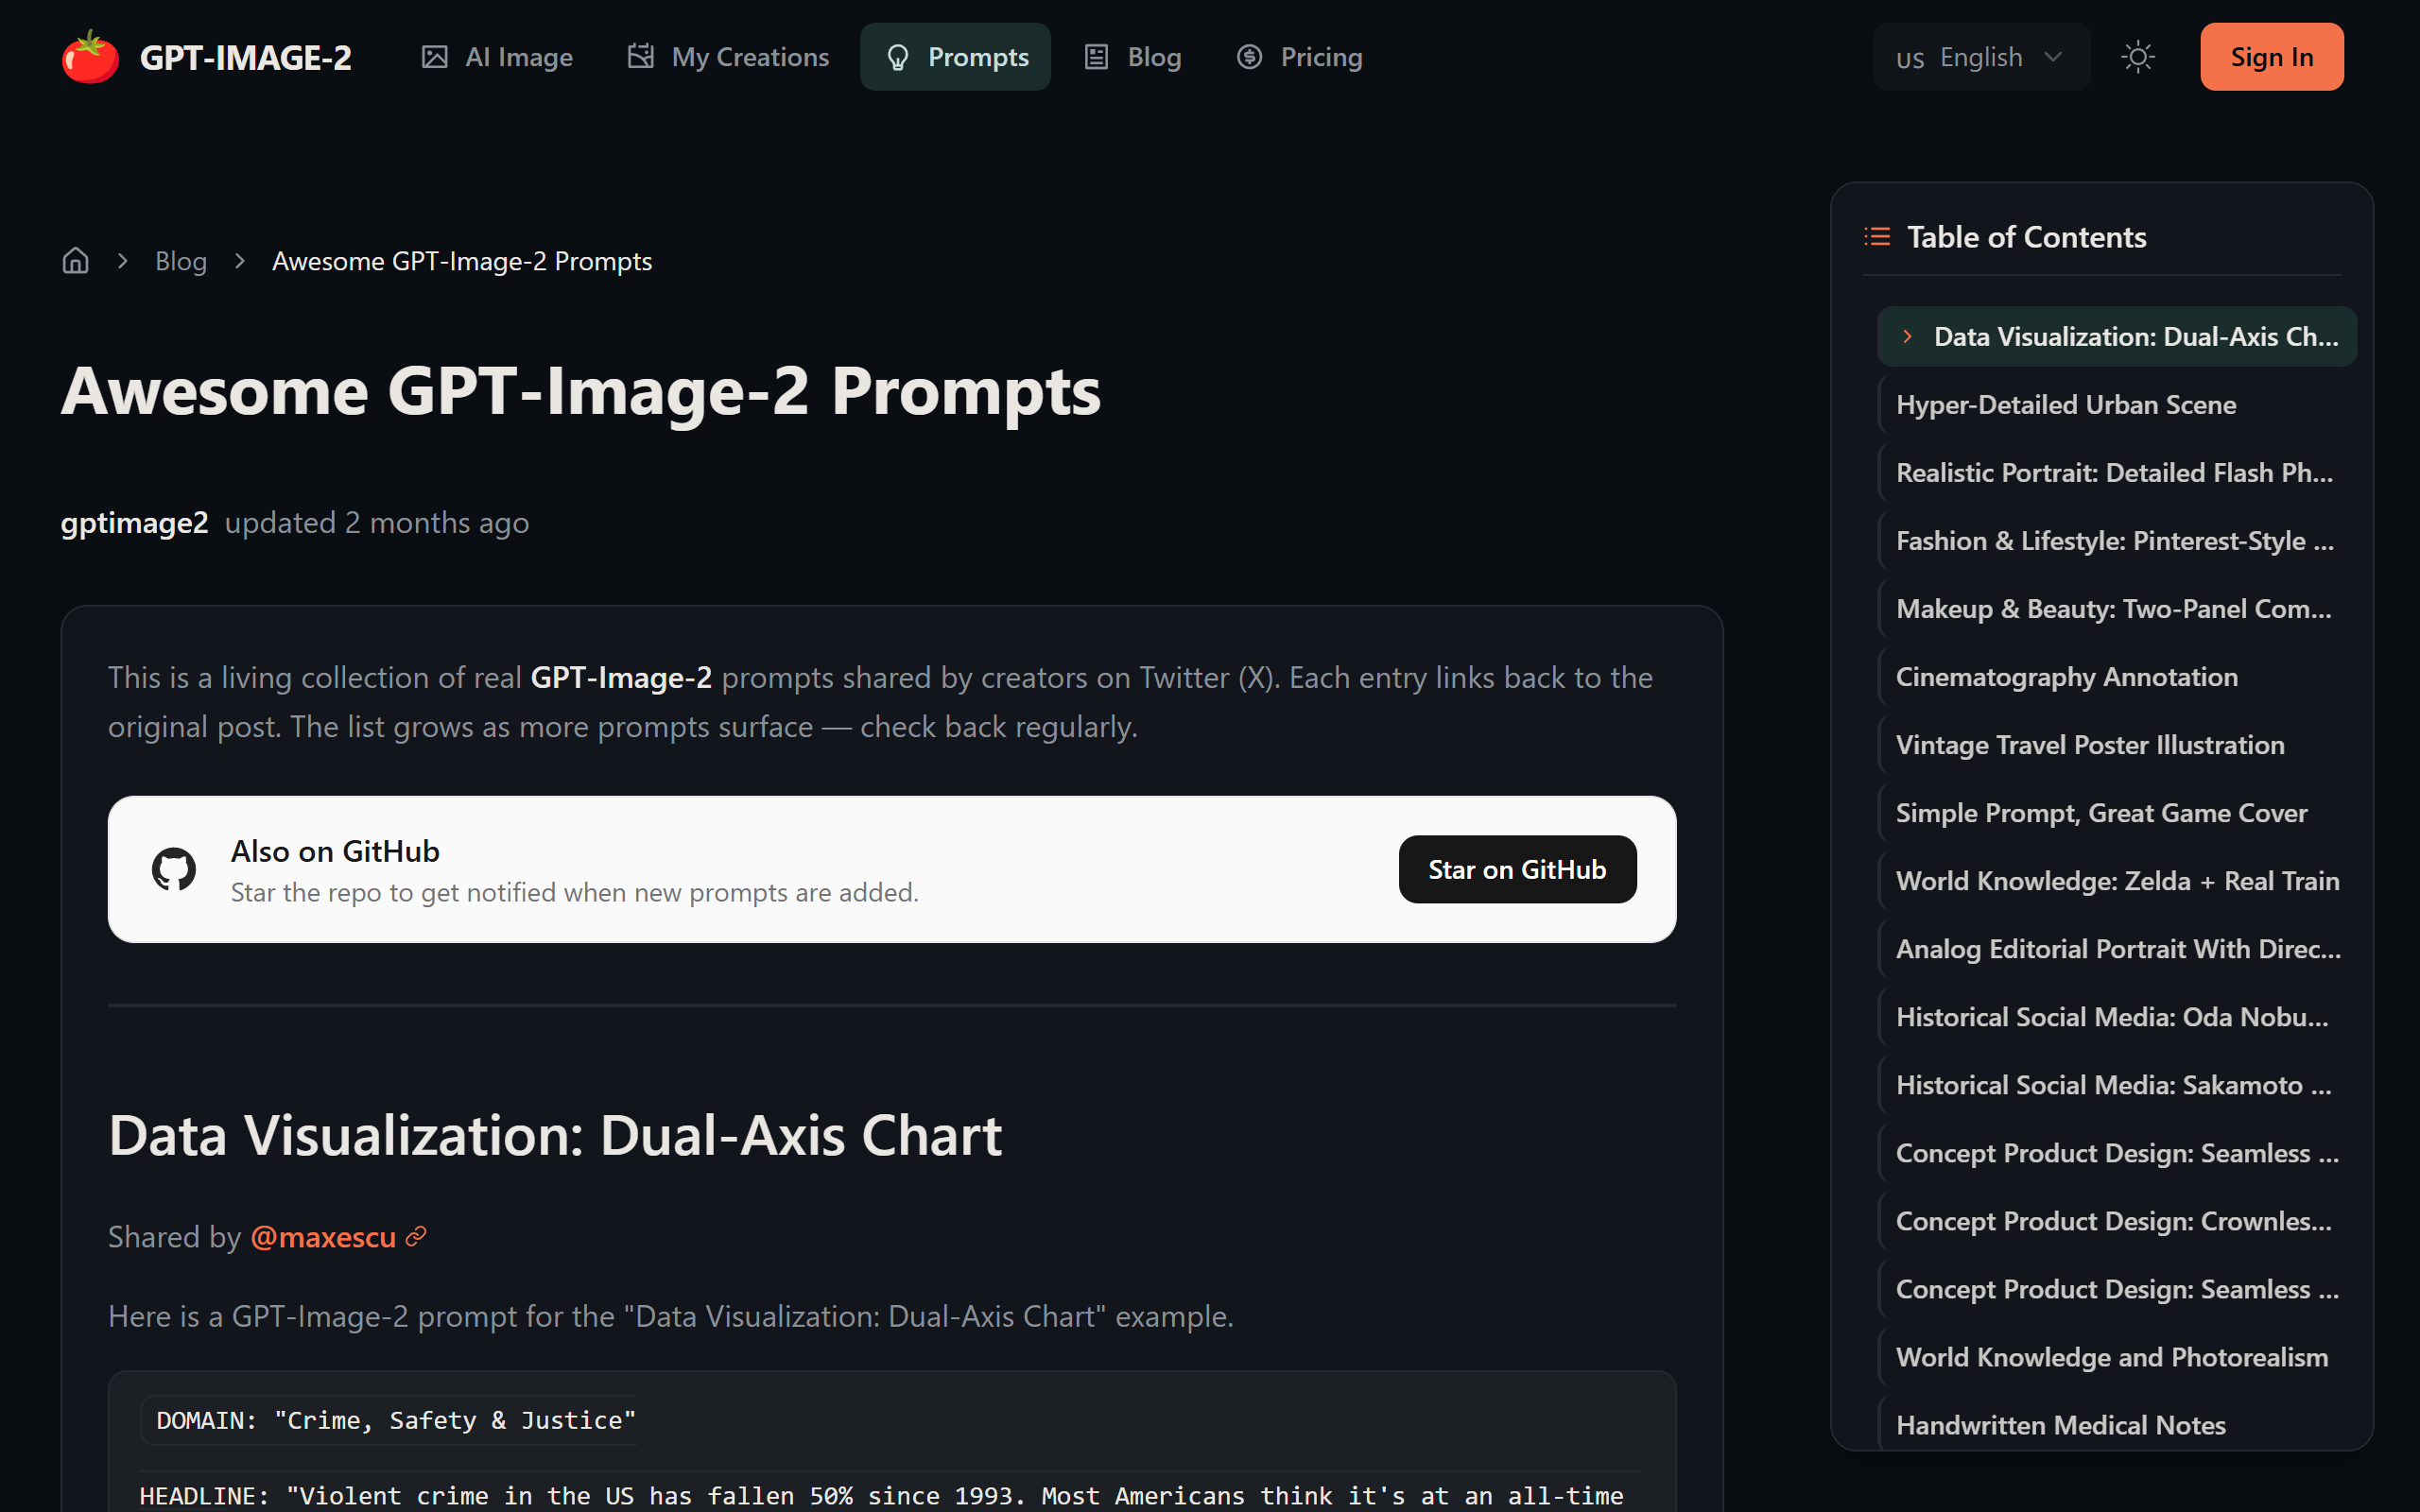
Task: Click the GitHub octocat icon
Action: (x=174, y=869)
